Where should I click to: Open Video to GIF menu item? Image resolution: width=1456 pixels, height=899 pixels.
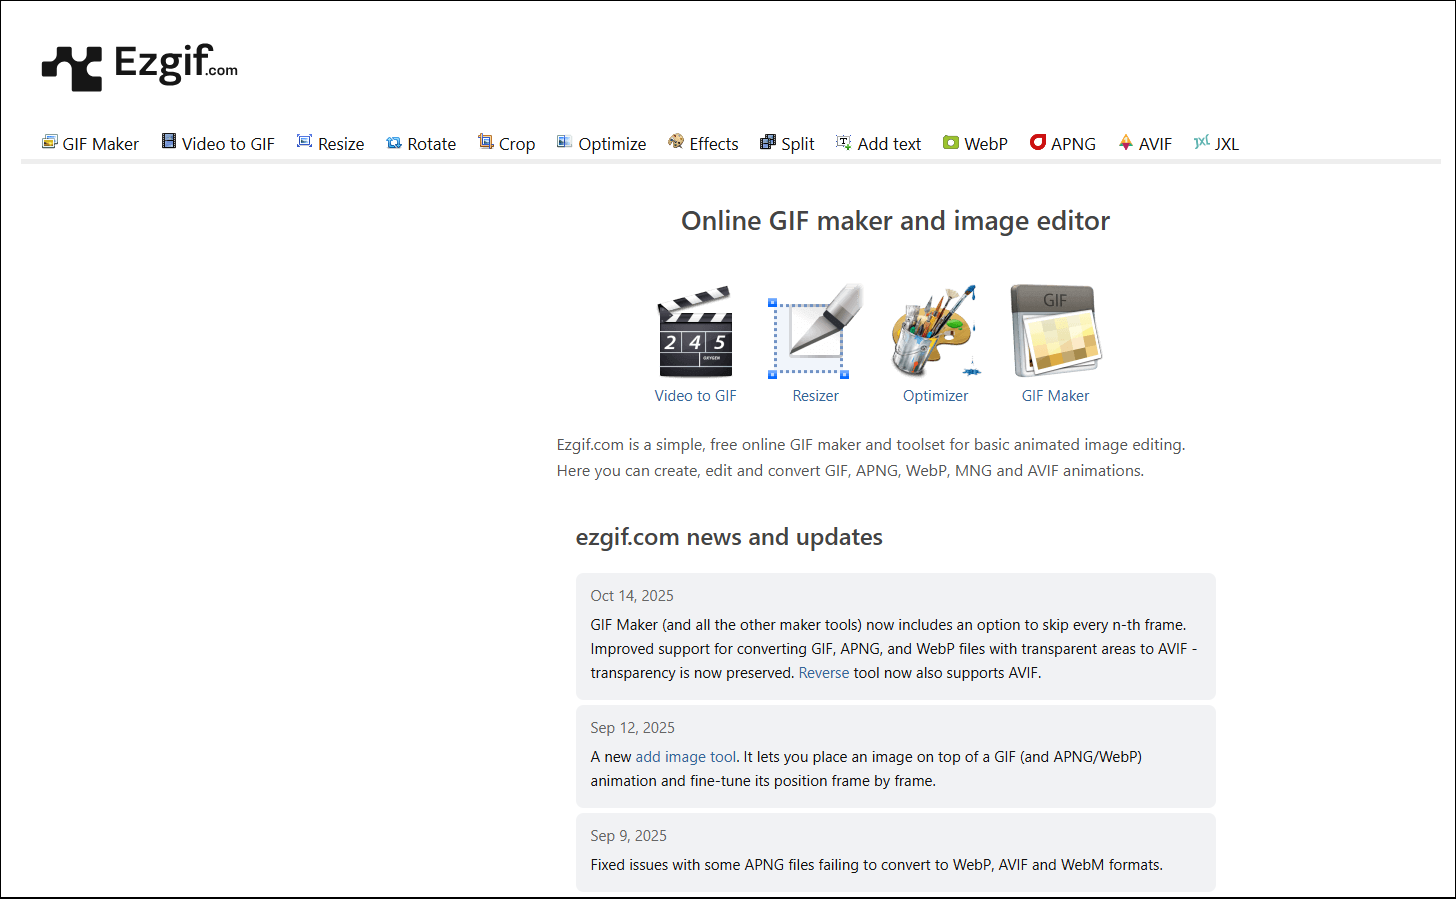click(228, 144)
